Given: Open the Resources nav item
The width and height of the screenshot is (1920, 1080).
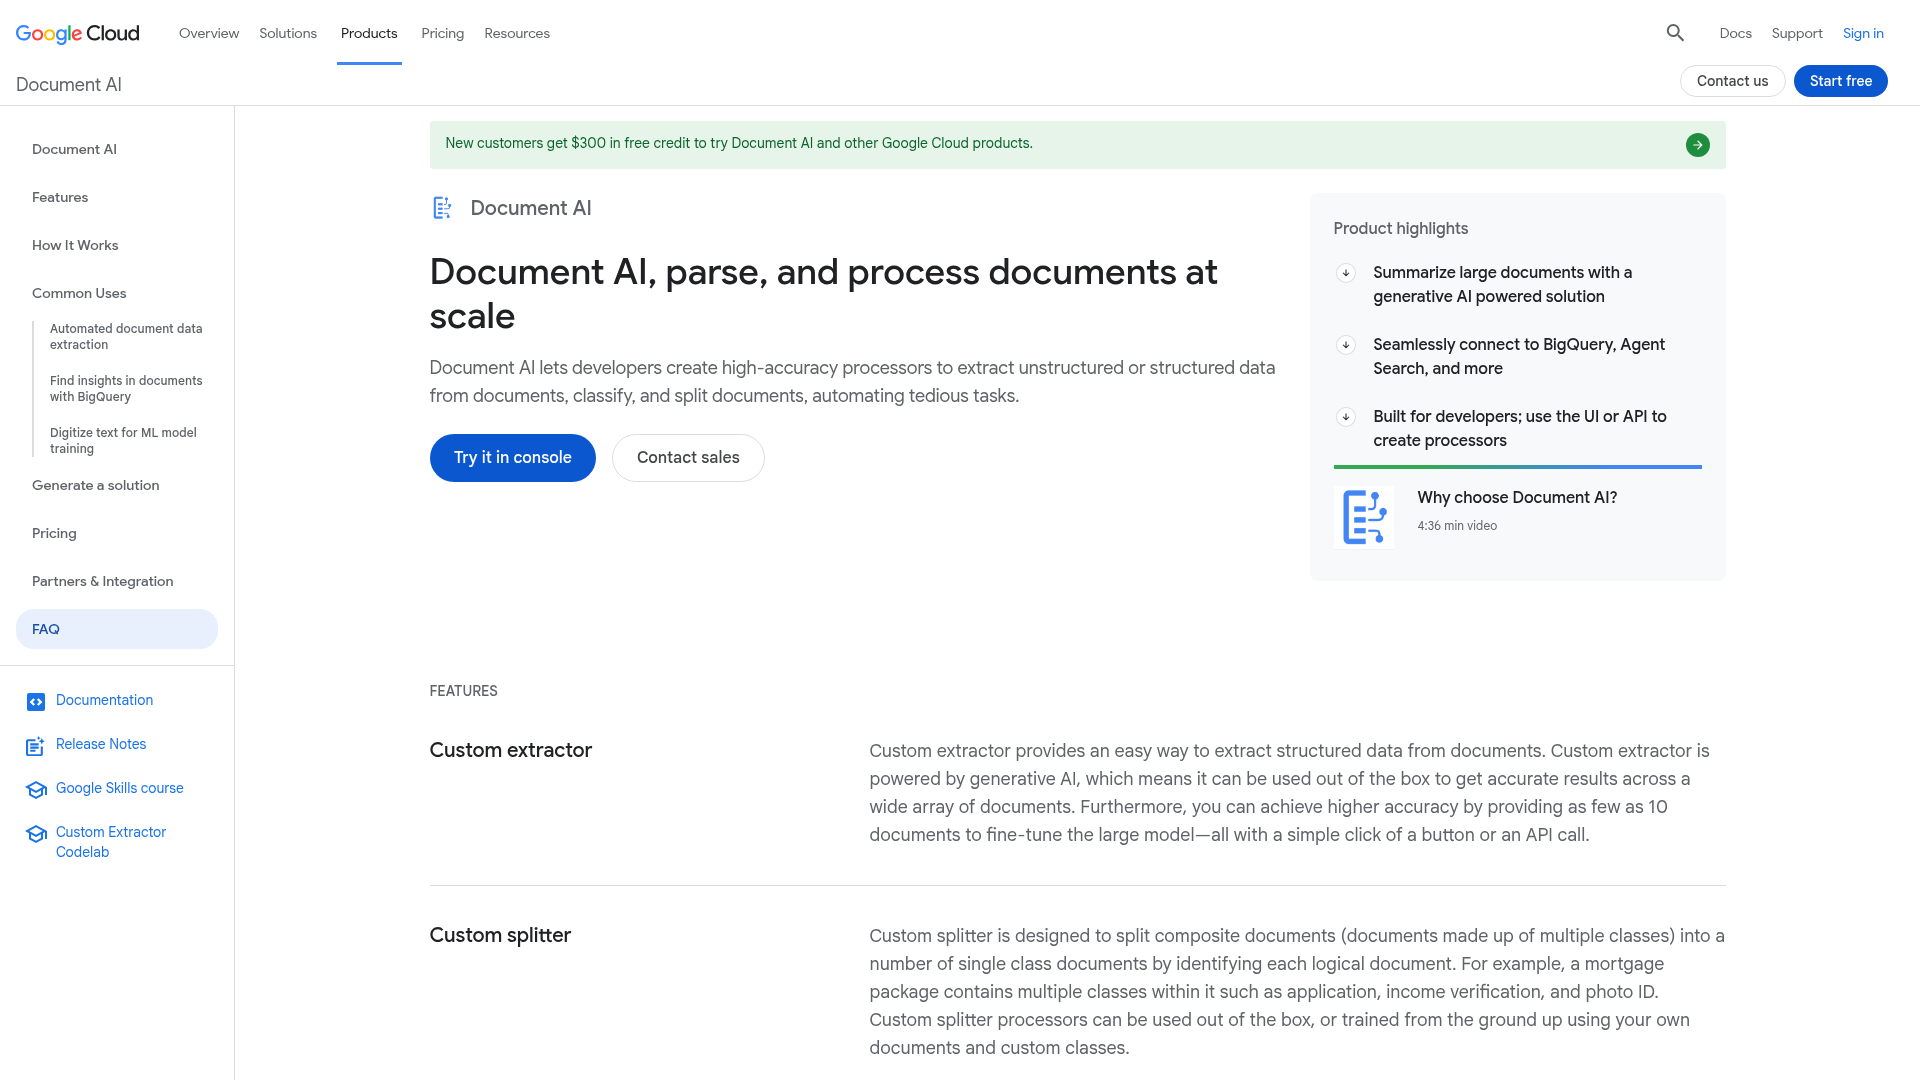Looking at the screenshot, I should 517,33.
